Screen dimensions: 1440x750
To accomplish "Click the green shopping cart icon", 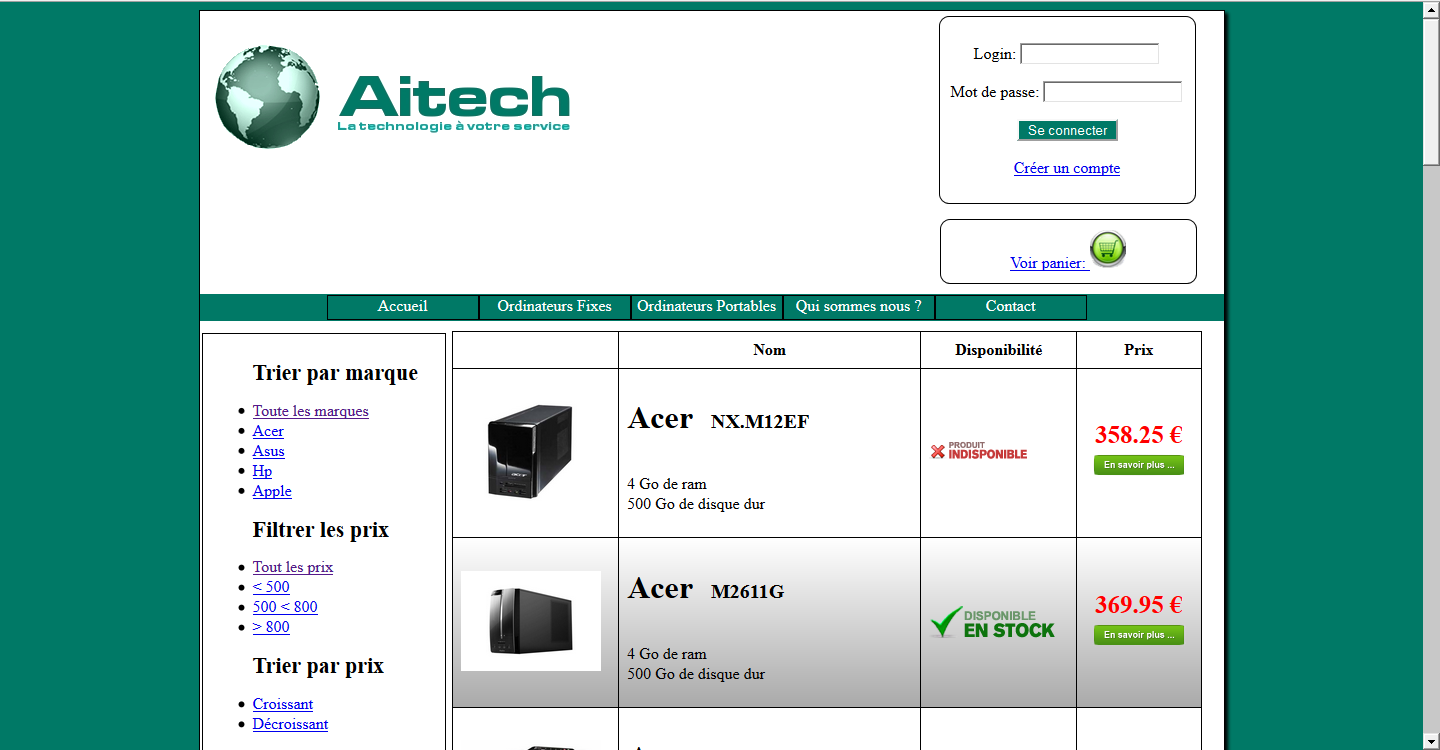I will 1108,249.
